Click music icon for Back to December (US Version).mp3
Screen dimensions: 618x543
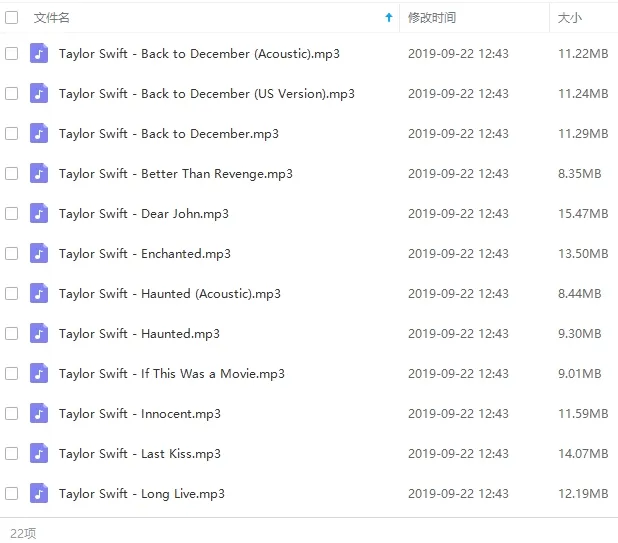pos(39,93)
